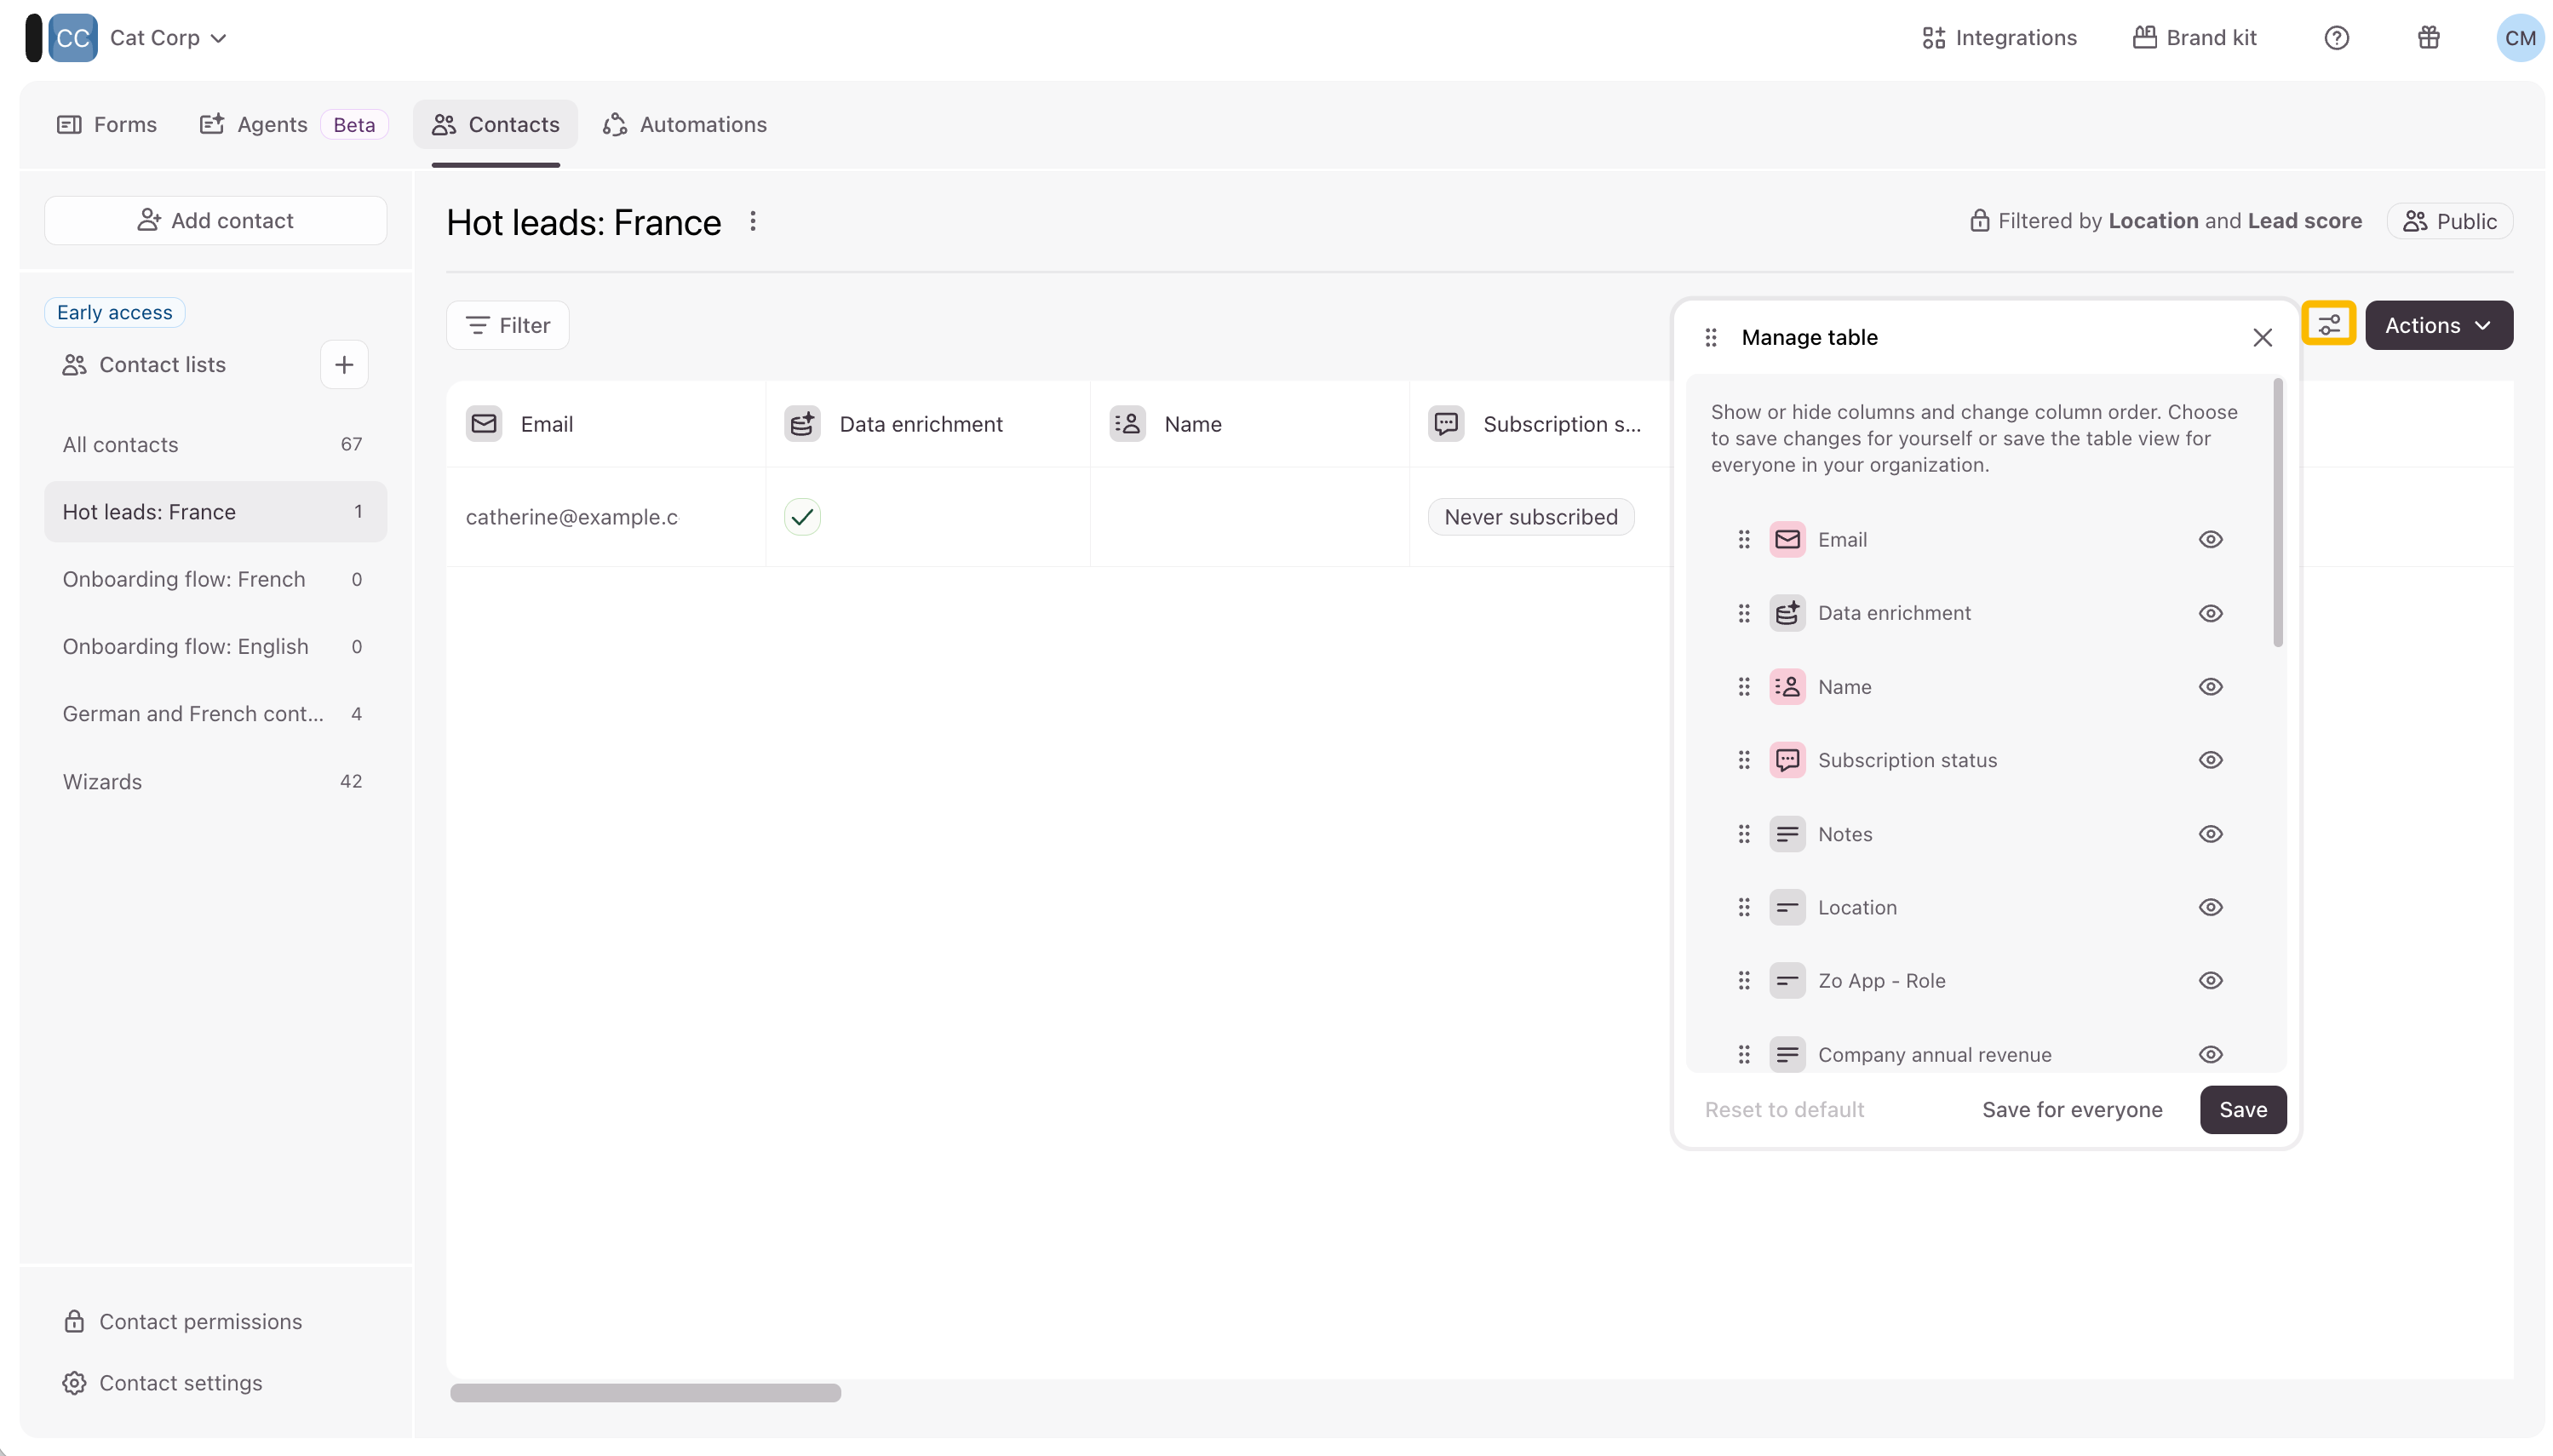Switch to the Automations tab
Screen dimensions: 2553x1456
pos(685,125)
